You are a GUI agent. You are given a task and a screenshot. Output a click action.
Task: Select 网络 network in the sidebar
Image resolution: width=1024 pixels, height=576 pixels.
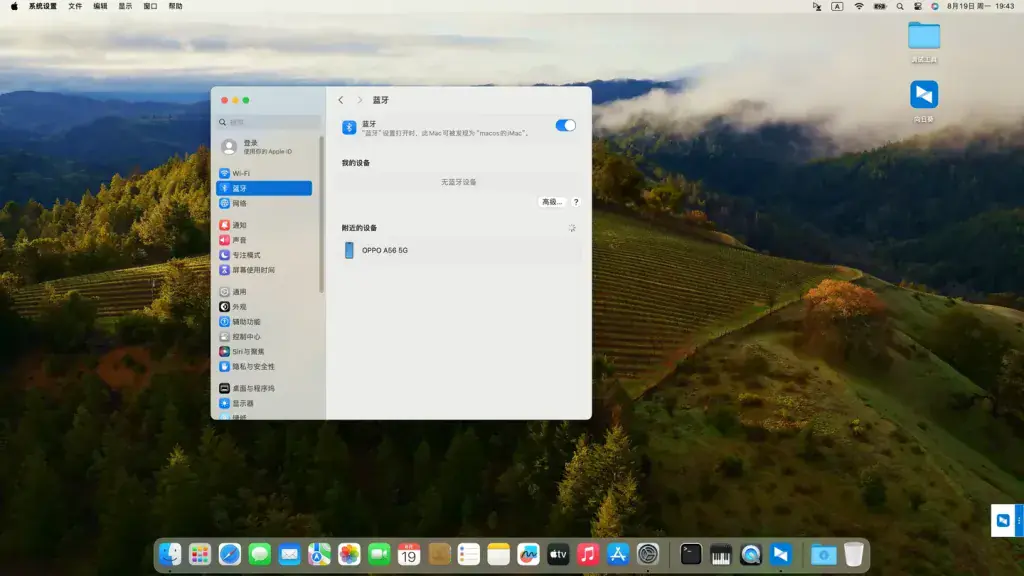tap(264, 203)
